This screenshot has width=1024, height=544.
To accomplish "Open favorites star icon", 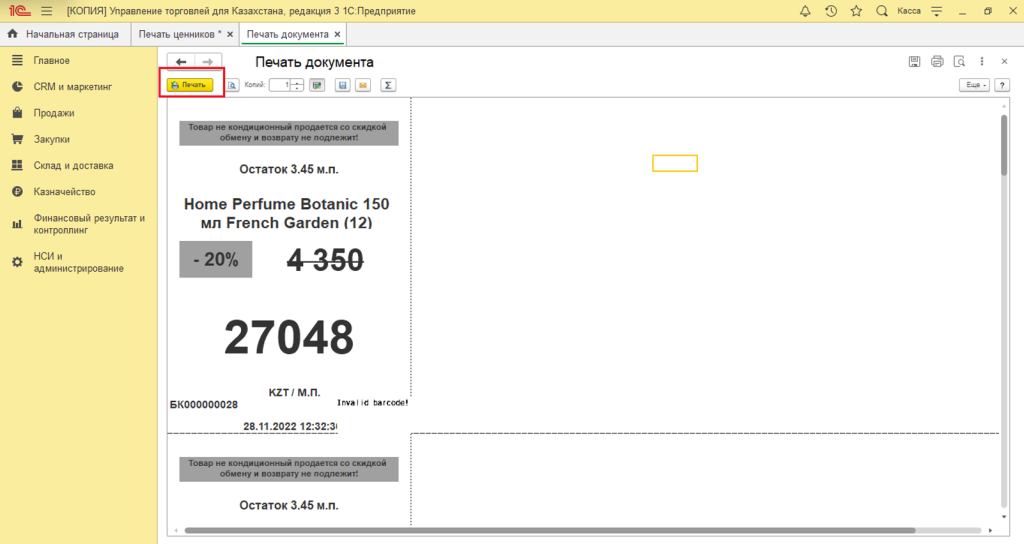I will [856, 11].
